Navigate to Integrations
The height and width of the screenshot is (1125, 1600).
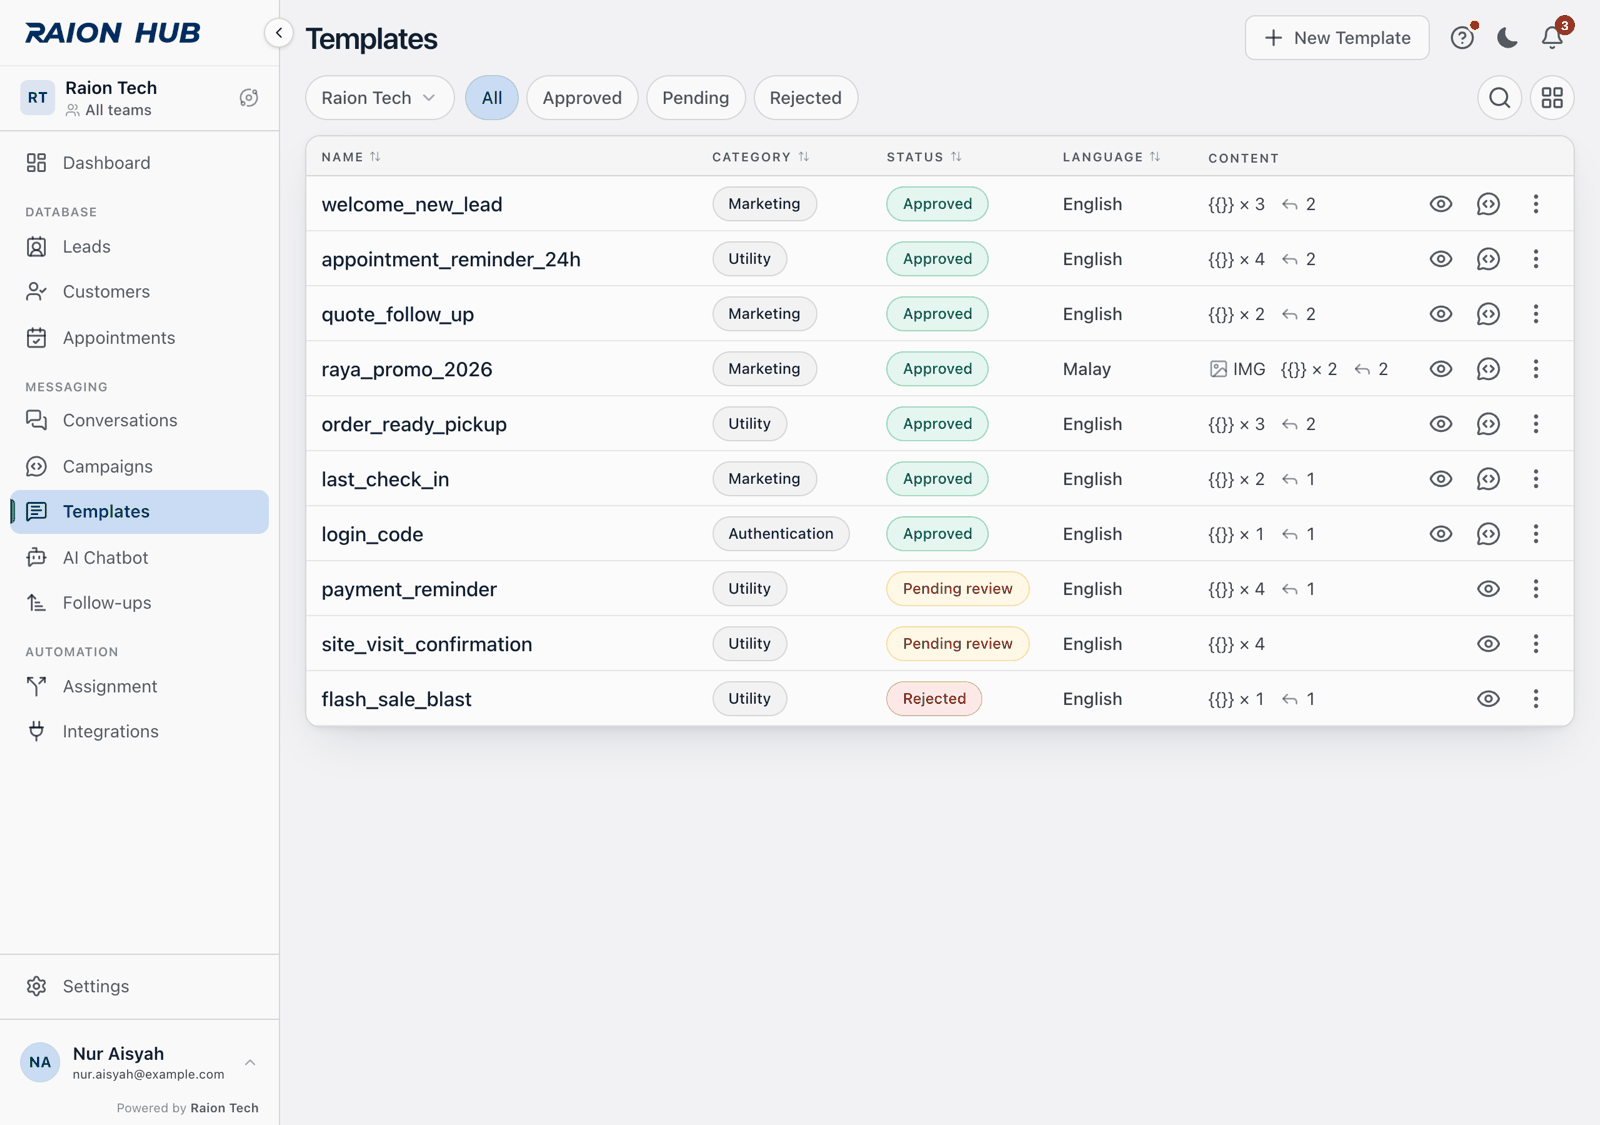click(139, 732)
